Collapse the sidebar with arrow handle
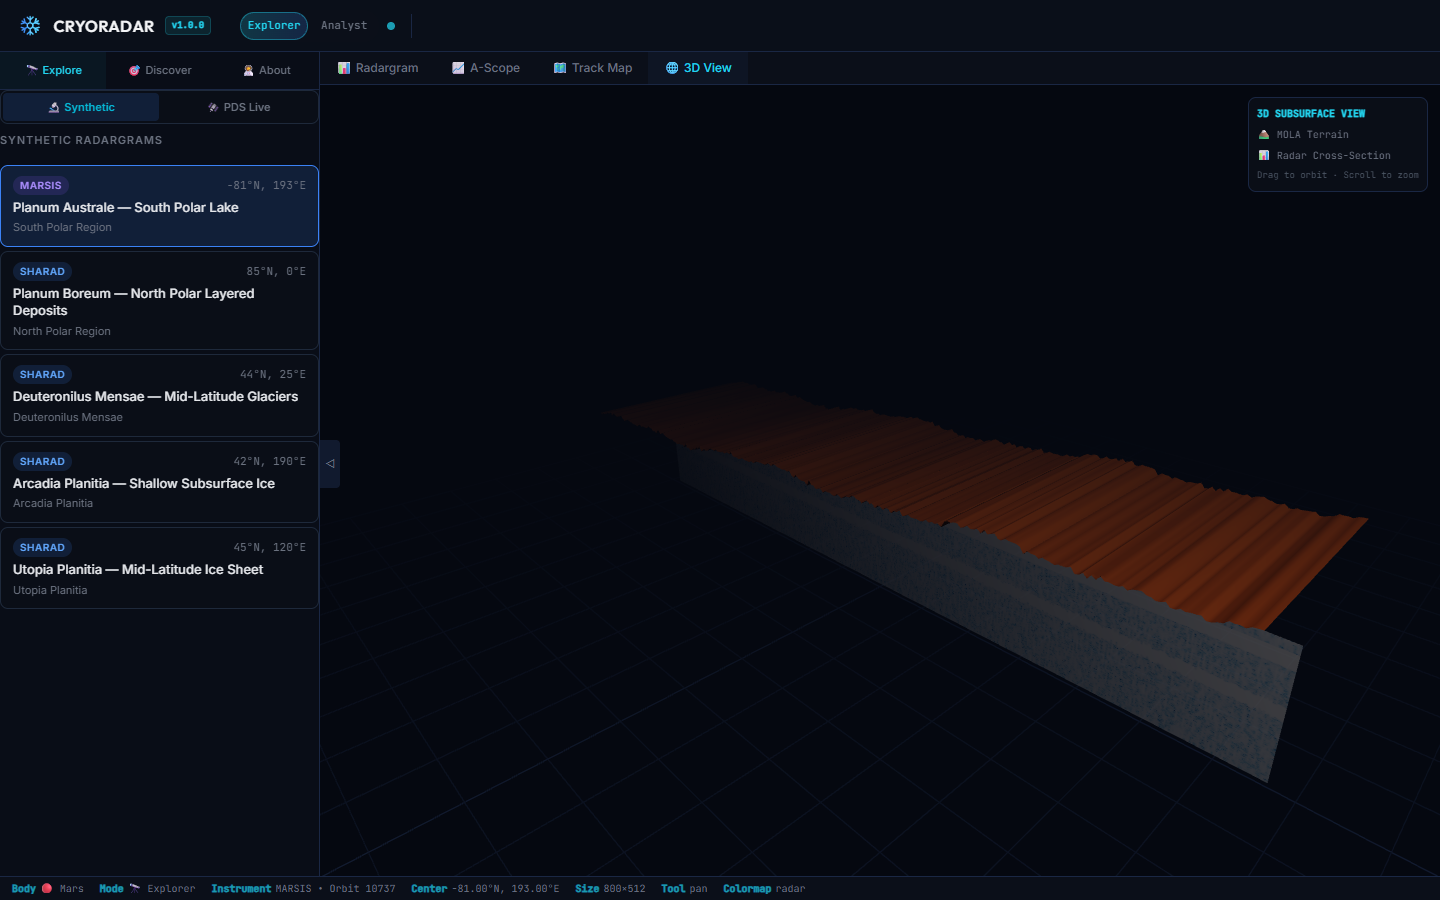Screen dimensions: 1440x900 (x=330, y=464)
